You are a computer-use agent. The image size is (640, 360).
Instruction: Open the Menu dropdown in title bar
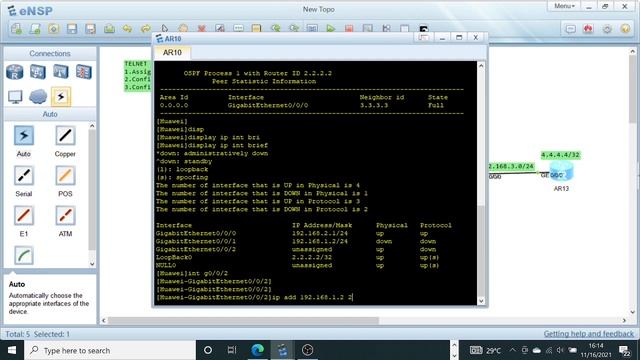(564, 6)
